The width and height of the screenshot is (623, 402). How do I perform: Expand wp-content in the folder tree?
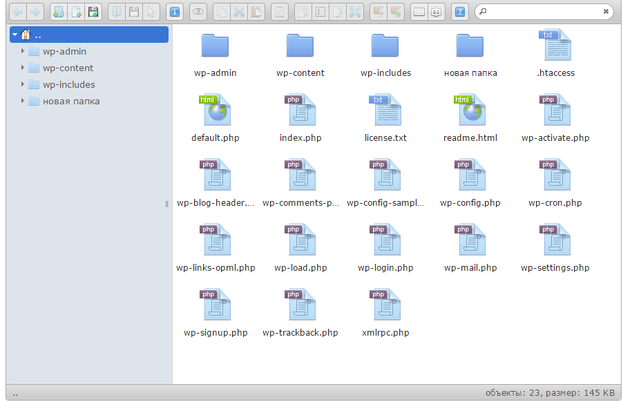tap(22, 68)
